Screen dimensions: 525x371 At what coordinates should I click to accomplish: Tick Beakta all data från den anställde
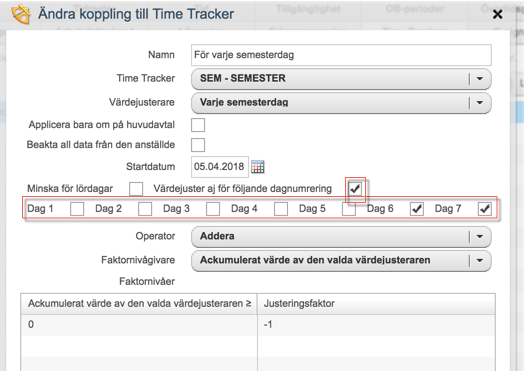[198, 145]
